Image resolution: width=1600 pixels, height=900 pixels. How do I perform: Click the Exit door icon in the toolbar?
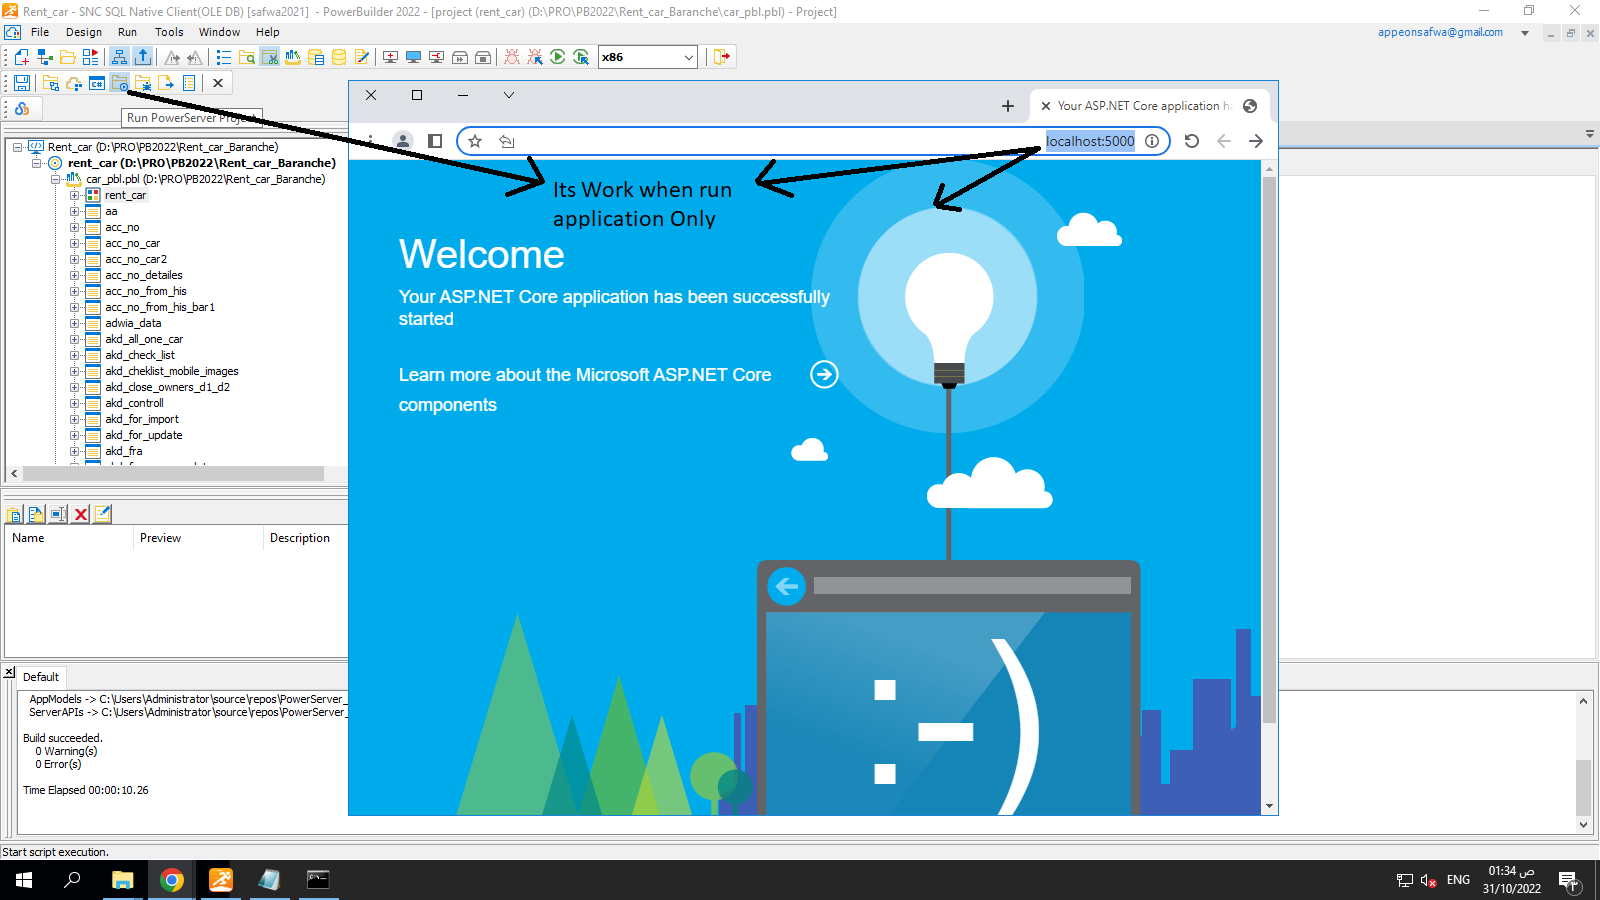pos(722,57)
